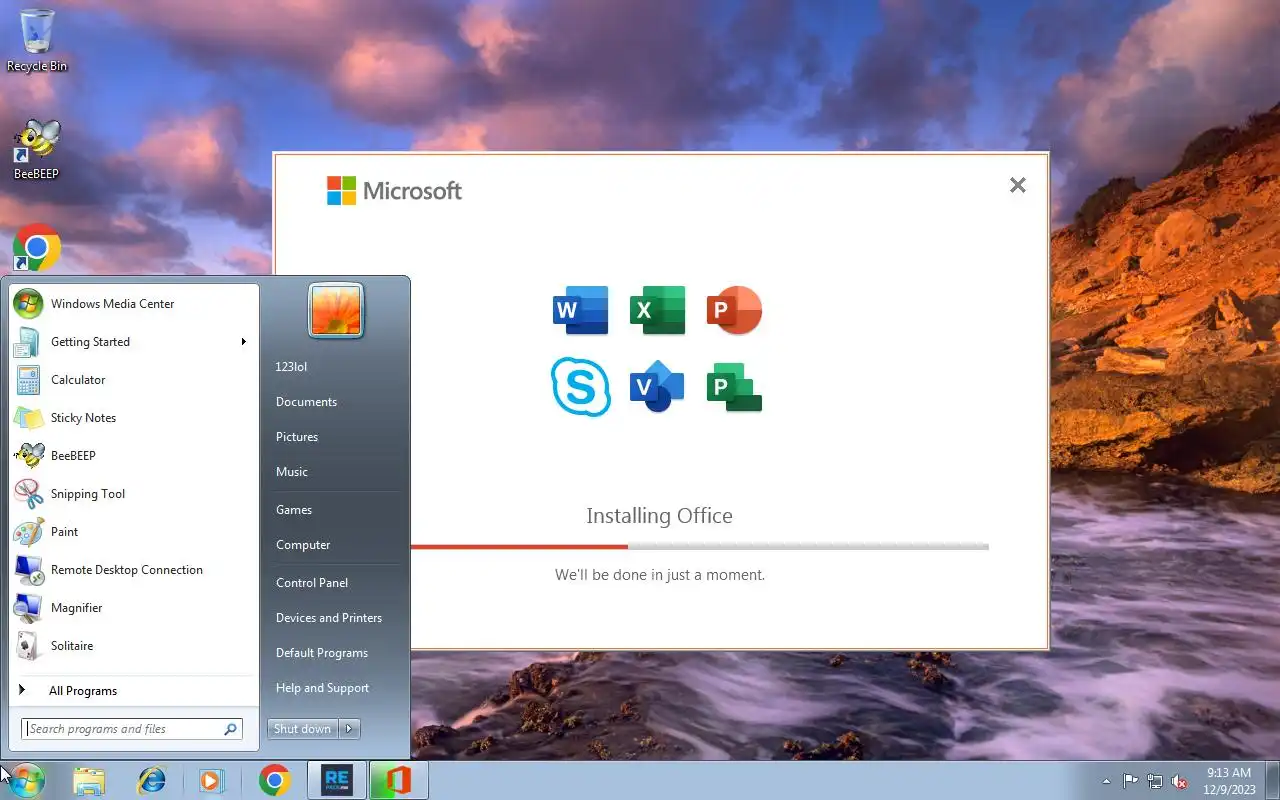Open the 123lol user folder

pos(335,366)
